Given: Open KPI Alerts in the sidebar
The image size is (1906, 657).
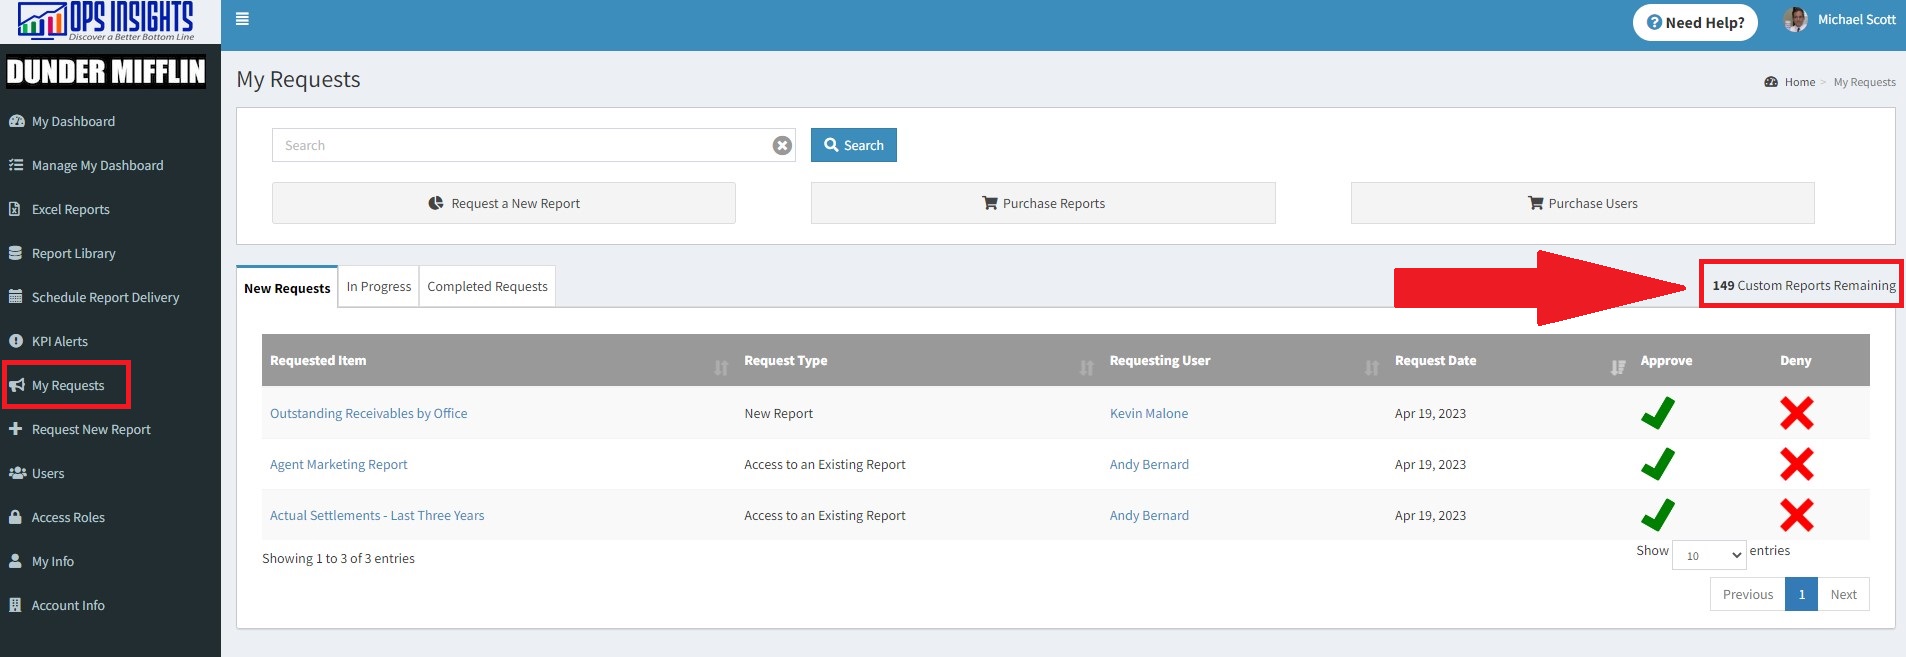Looking at the screenshot, I should 60,341.
